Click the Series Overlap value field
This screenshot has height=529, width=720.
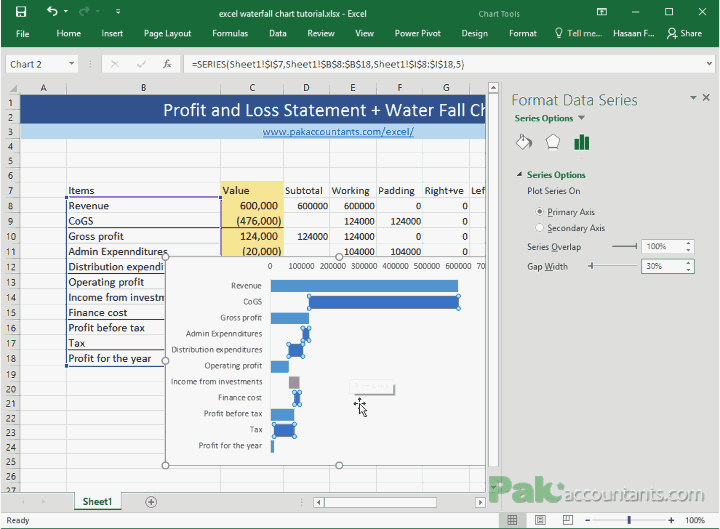pos(662,247)
